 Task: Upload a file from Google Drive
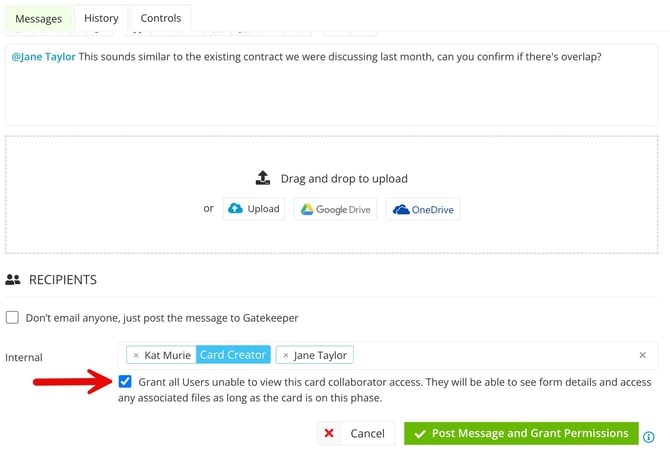[x=335, y=209]
